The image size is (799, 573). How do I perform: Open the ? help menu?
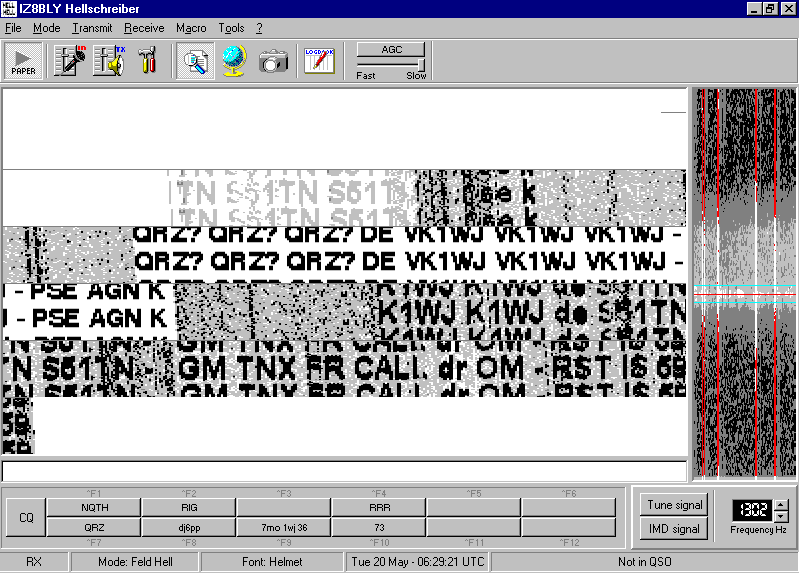(259, 28)
